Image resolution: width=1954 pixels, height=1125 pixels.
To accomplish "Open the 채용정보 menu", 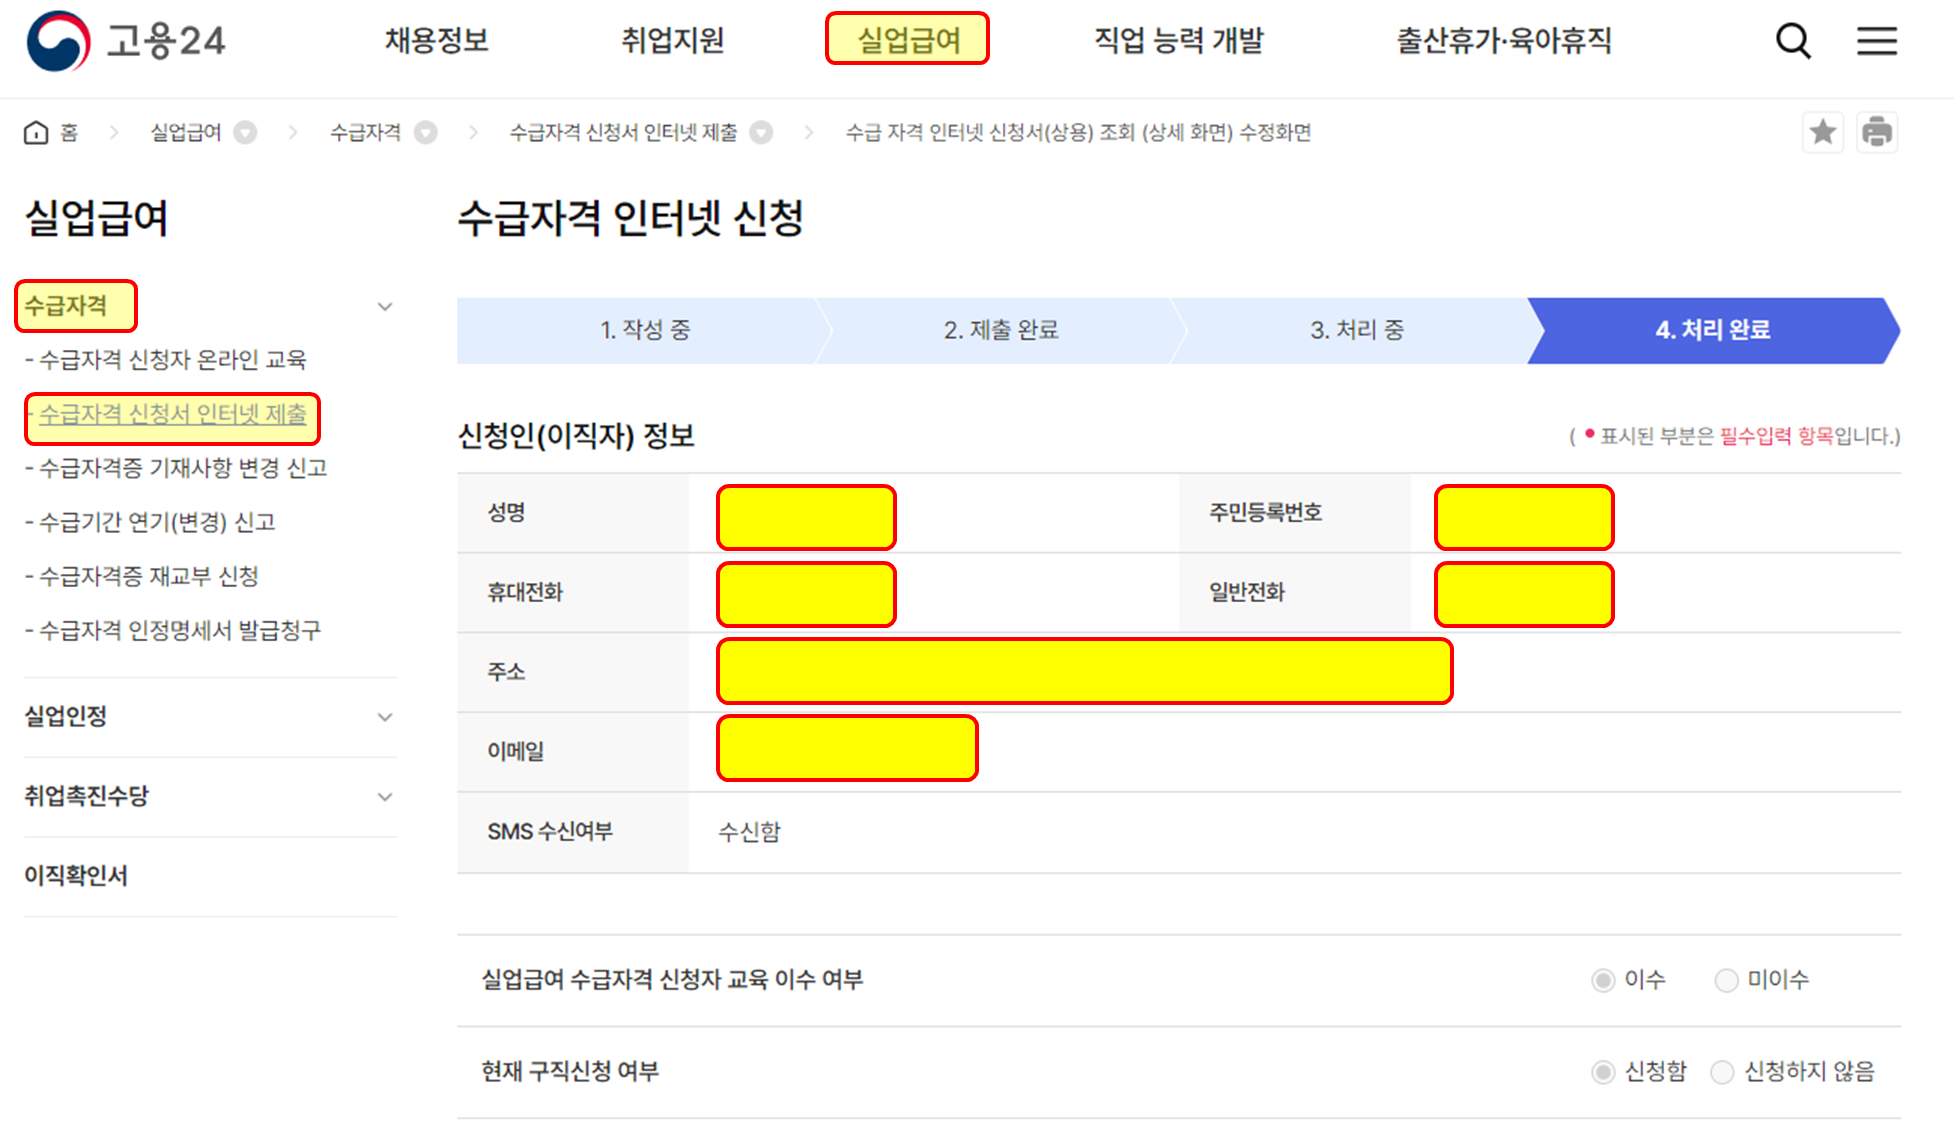I will pos(436,40).
